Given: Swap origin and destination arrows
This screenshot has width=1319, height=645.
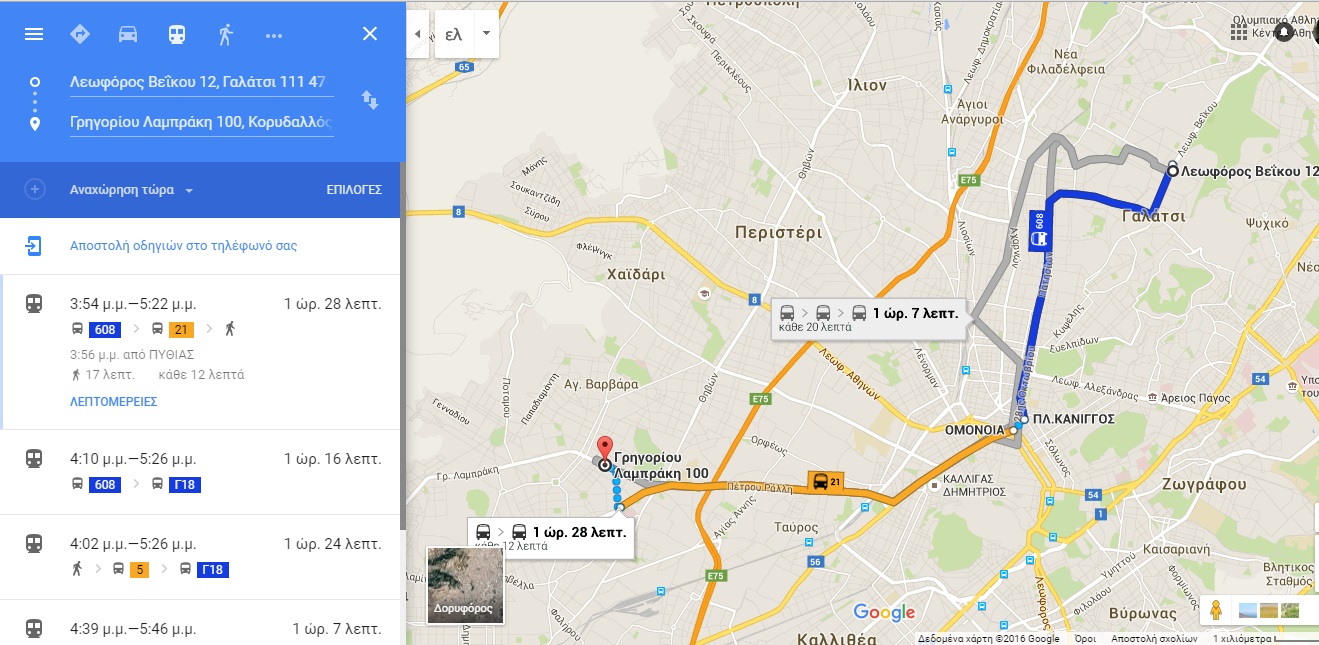Looking at the screenshot, I should tap(370, 100).
